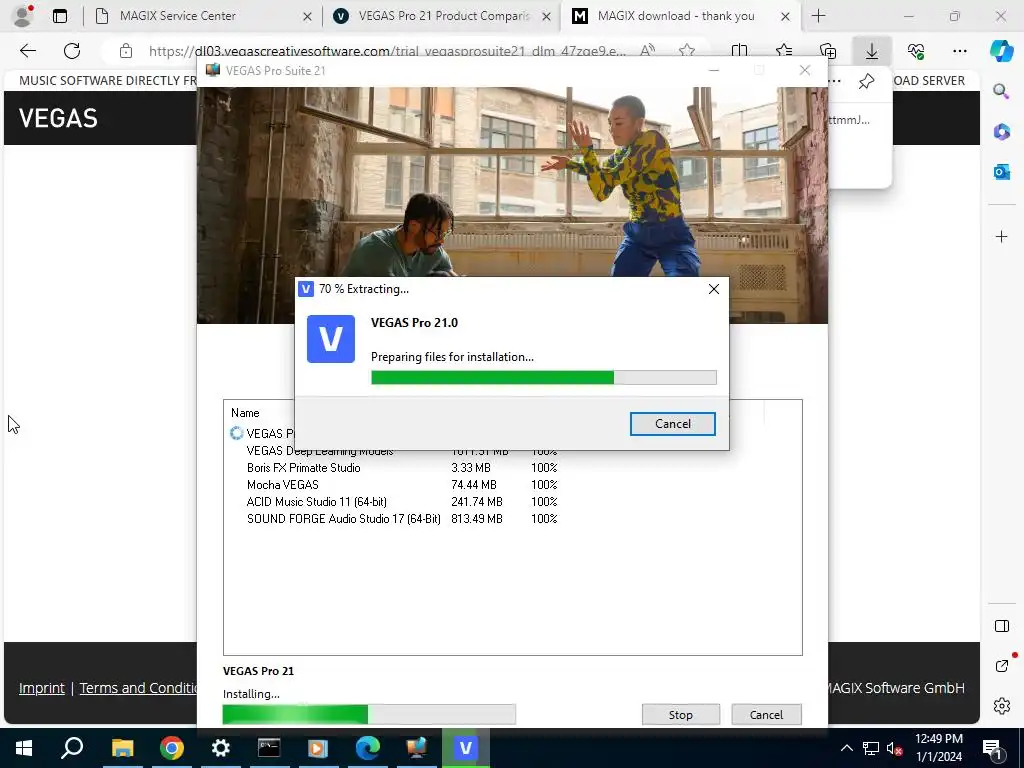
Task: Close the MAGIX download tab
Action: tap(786, 16)
